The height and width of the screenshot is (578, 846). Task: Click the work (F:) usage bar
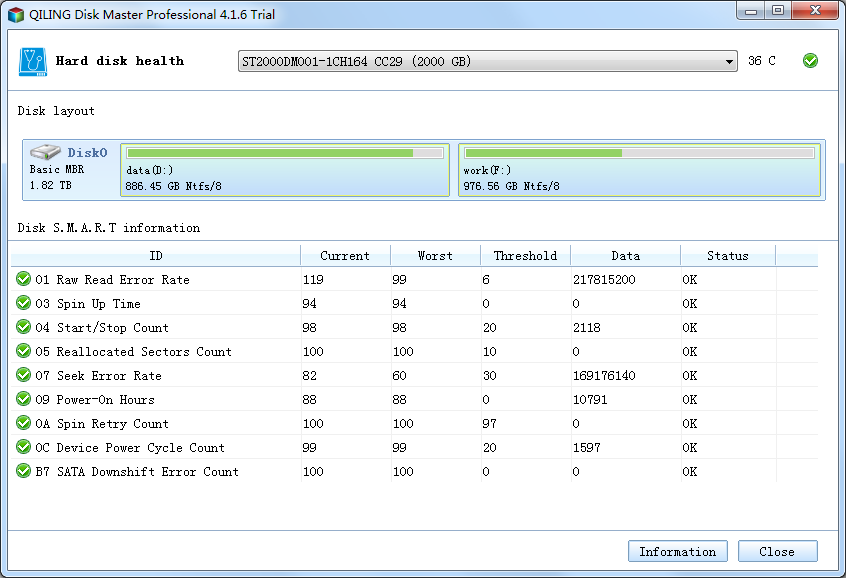[639, 153]
